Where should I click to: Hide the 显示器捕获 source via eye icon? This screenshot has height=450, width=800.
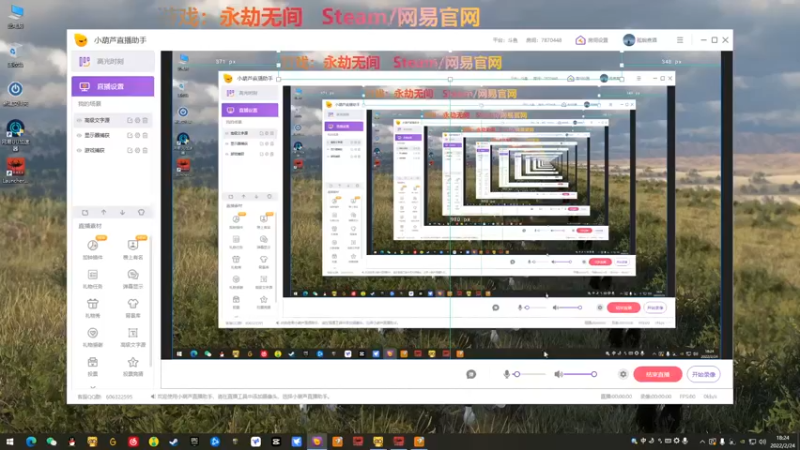pos(79,135)
